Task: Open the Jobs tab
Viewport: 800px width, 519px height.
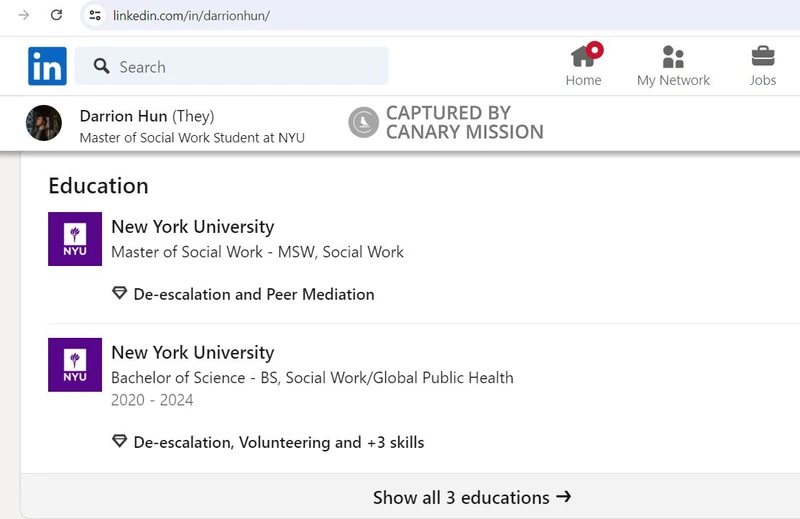Action: [763, 65]
